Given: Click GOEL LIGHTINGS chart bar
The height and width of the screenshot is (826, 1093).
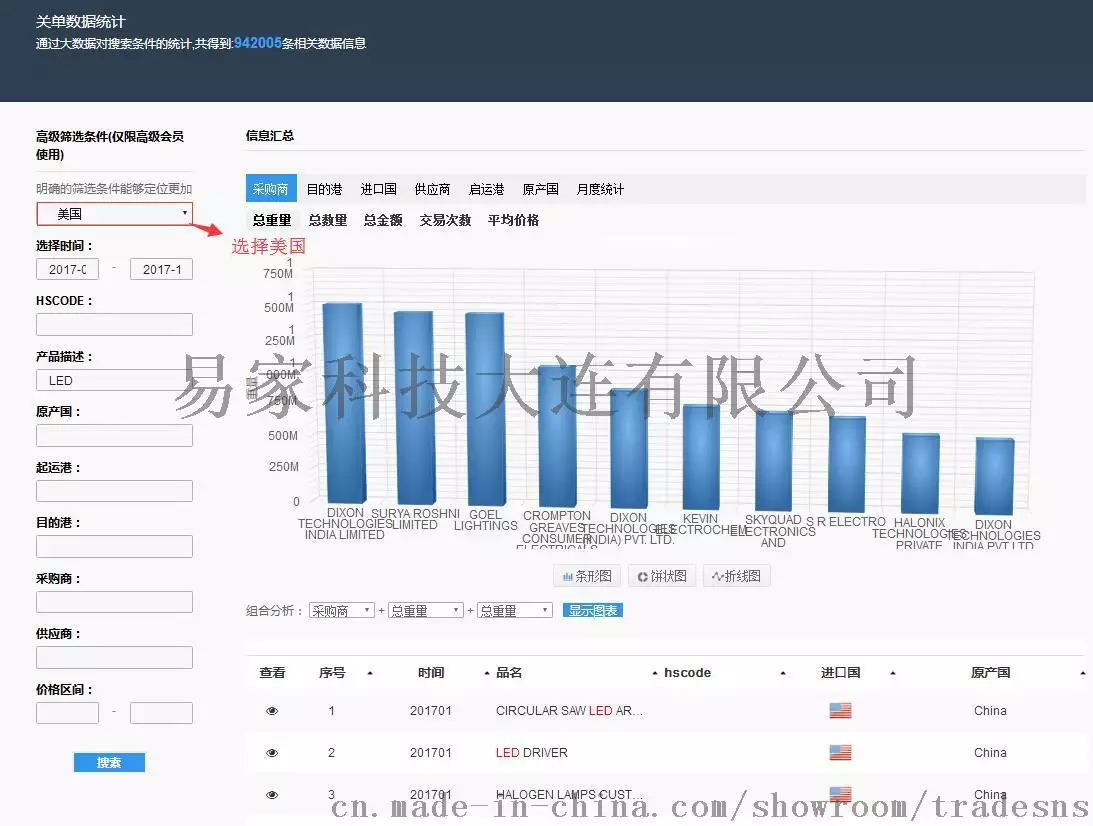Looking at the screenshot, I should 486,409.
